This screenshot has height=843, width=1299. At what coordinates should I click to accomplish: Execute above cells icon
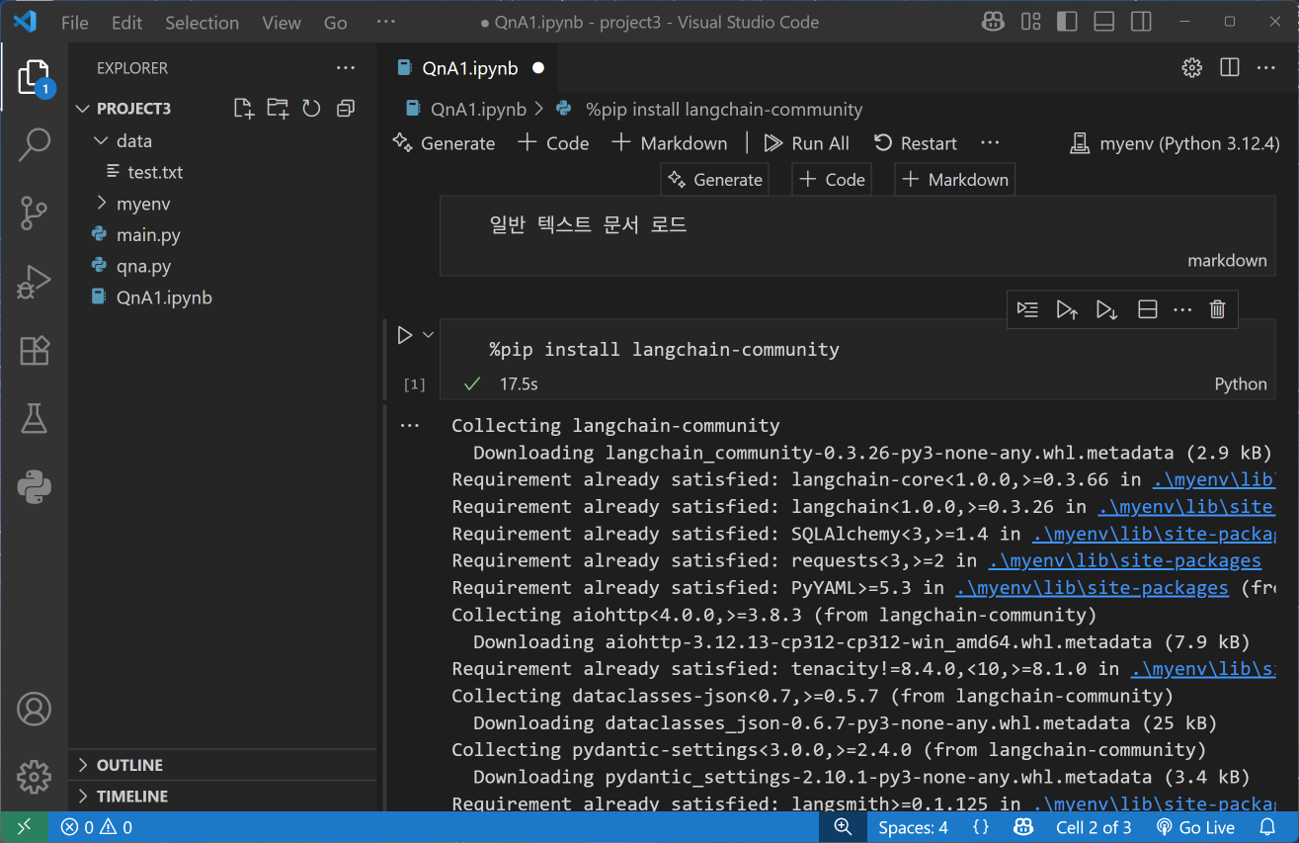[x=1067, y=310]
